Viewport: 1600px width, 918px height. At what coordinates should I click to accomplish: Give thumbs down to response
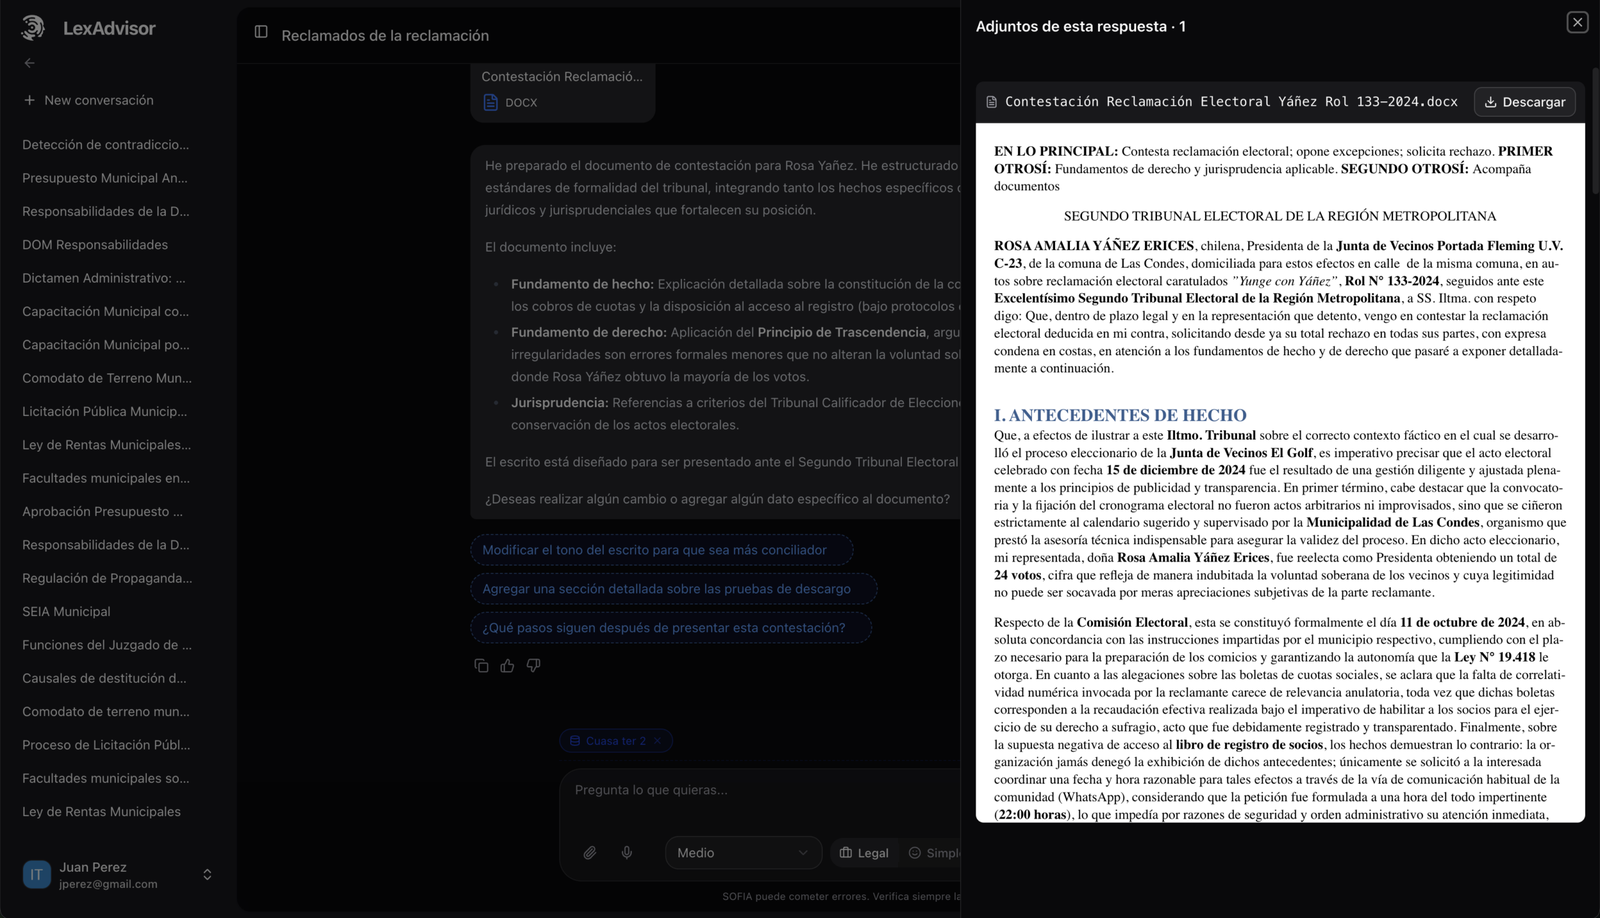point(533,666)
